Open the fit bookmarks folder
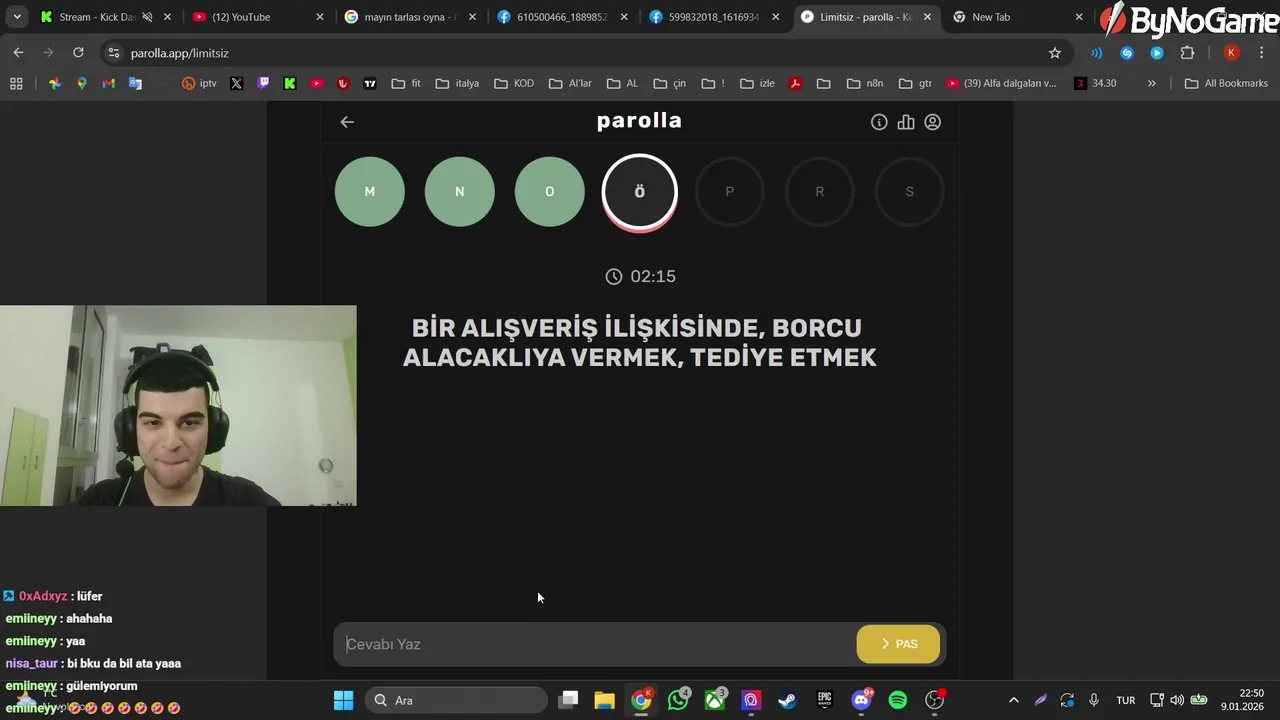The width and height of the screenshot is (1280, 720). tap(406, 84)
